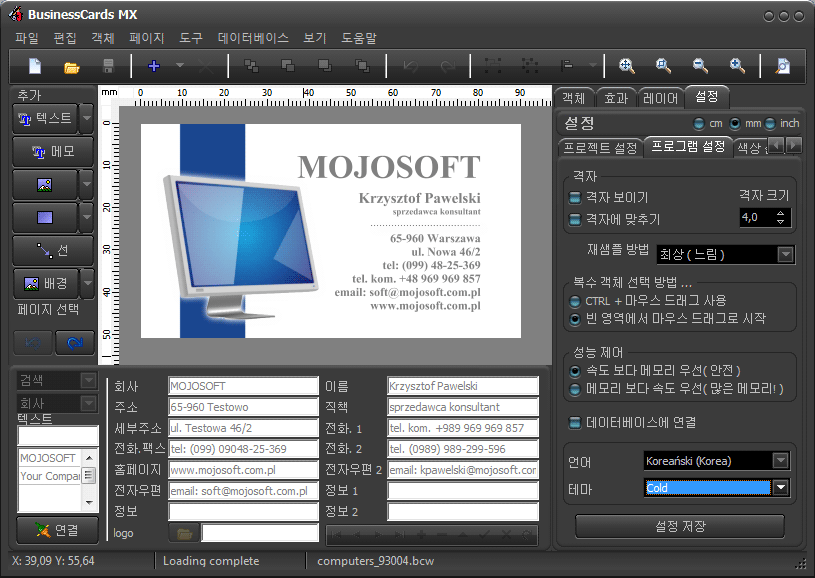Click the group objects toolbar icon

(493, 66)
